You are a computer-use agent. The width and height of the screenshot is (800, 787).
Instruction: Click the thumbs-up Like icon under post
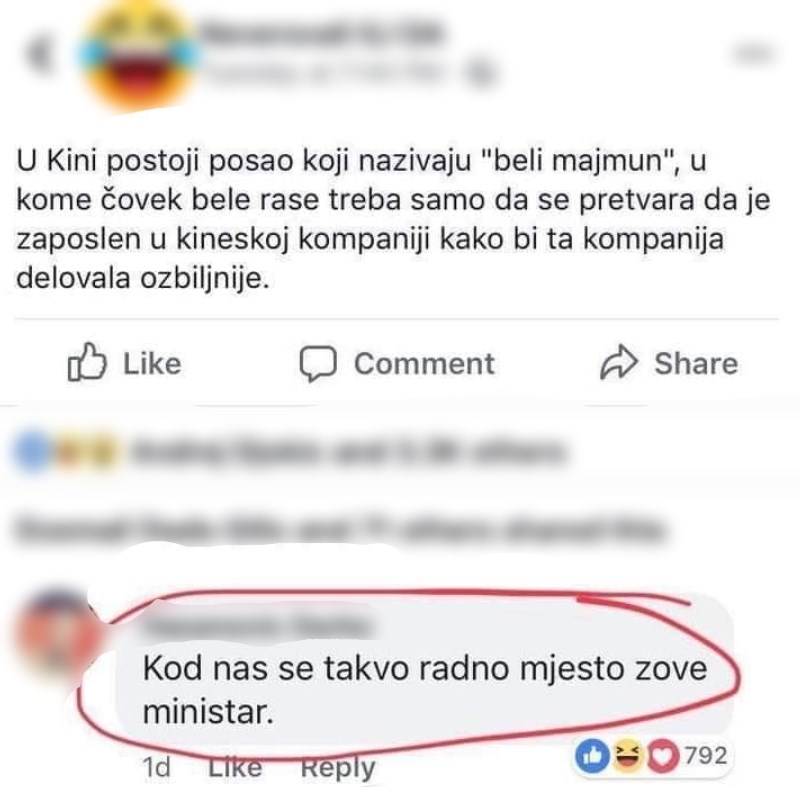click(x=87, y=362)
